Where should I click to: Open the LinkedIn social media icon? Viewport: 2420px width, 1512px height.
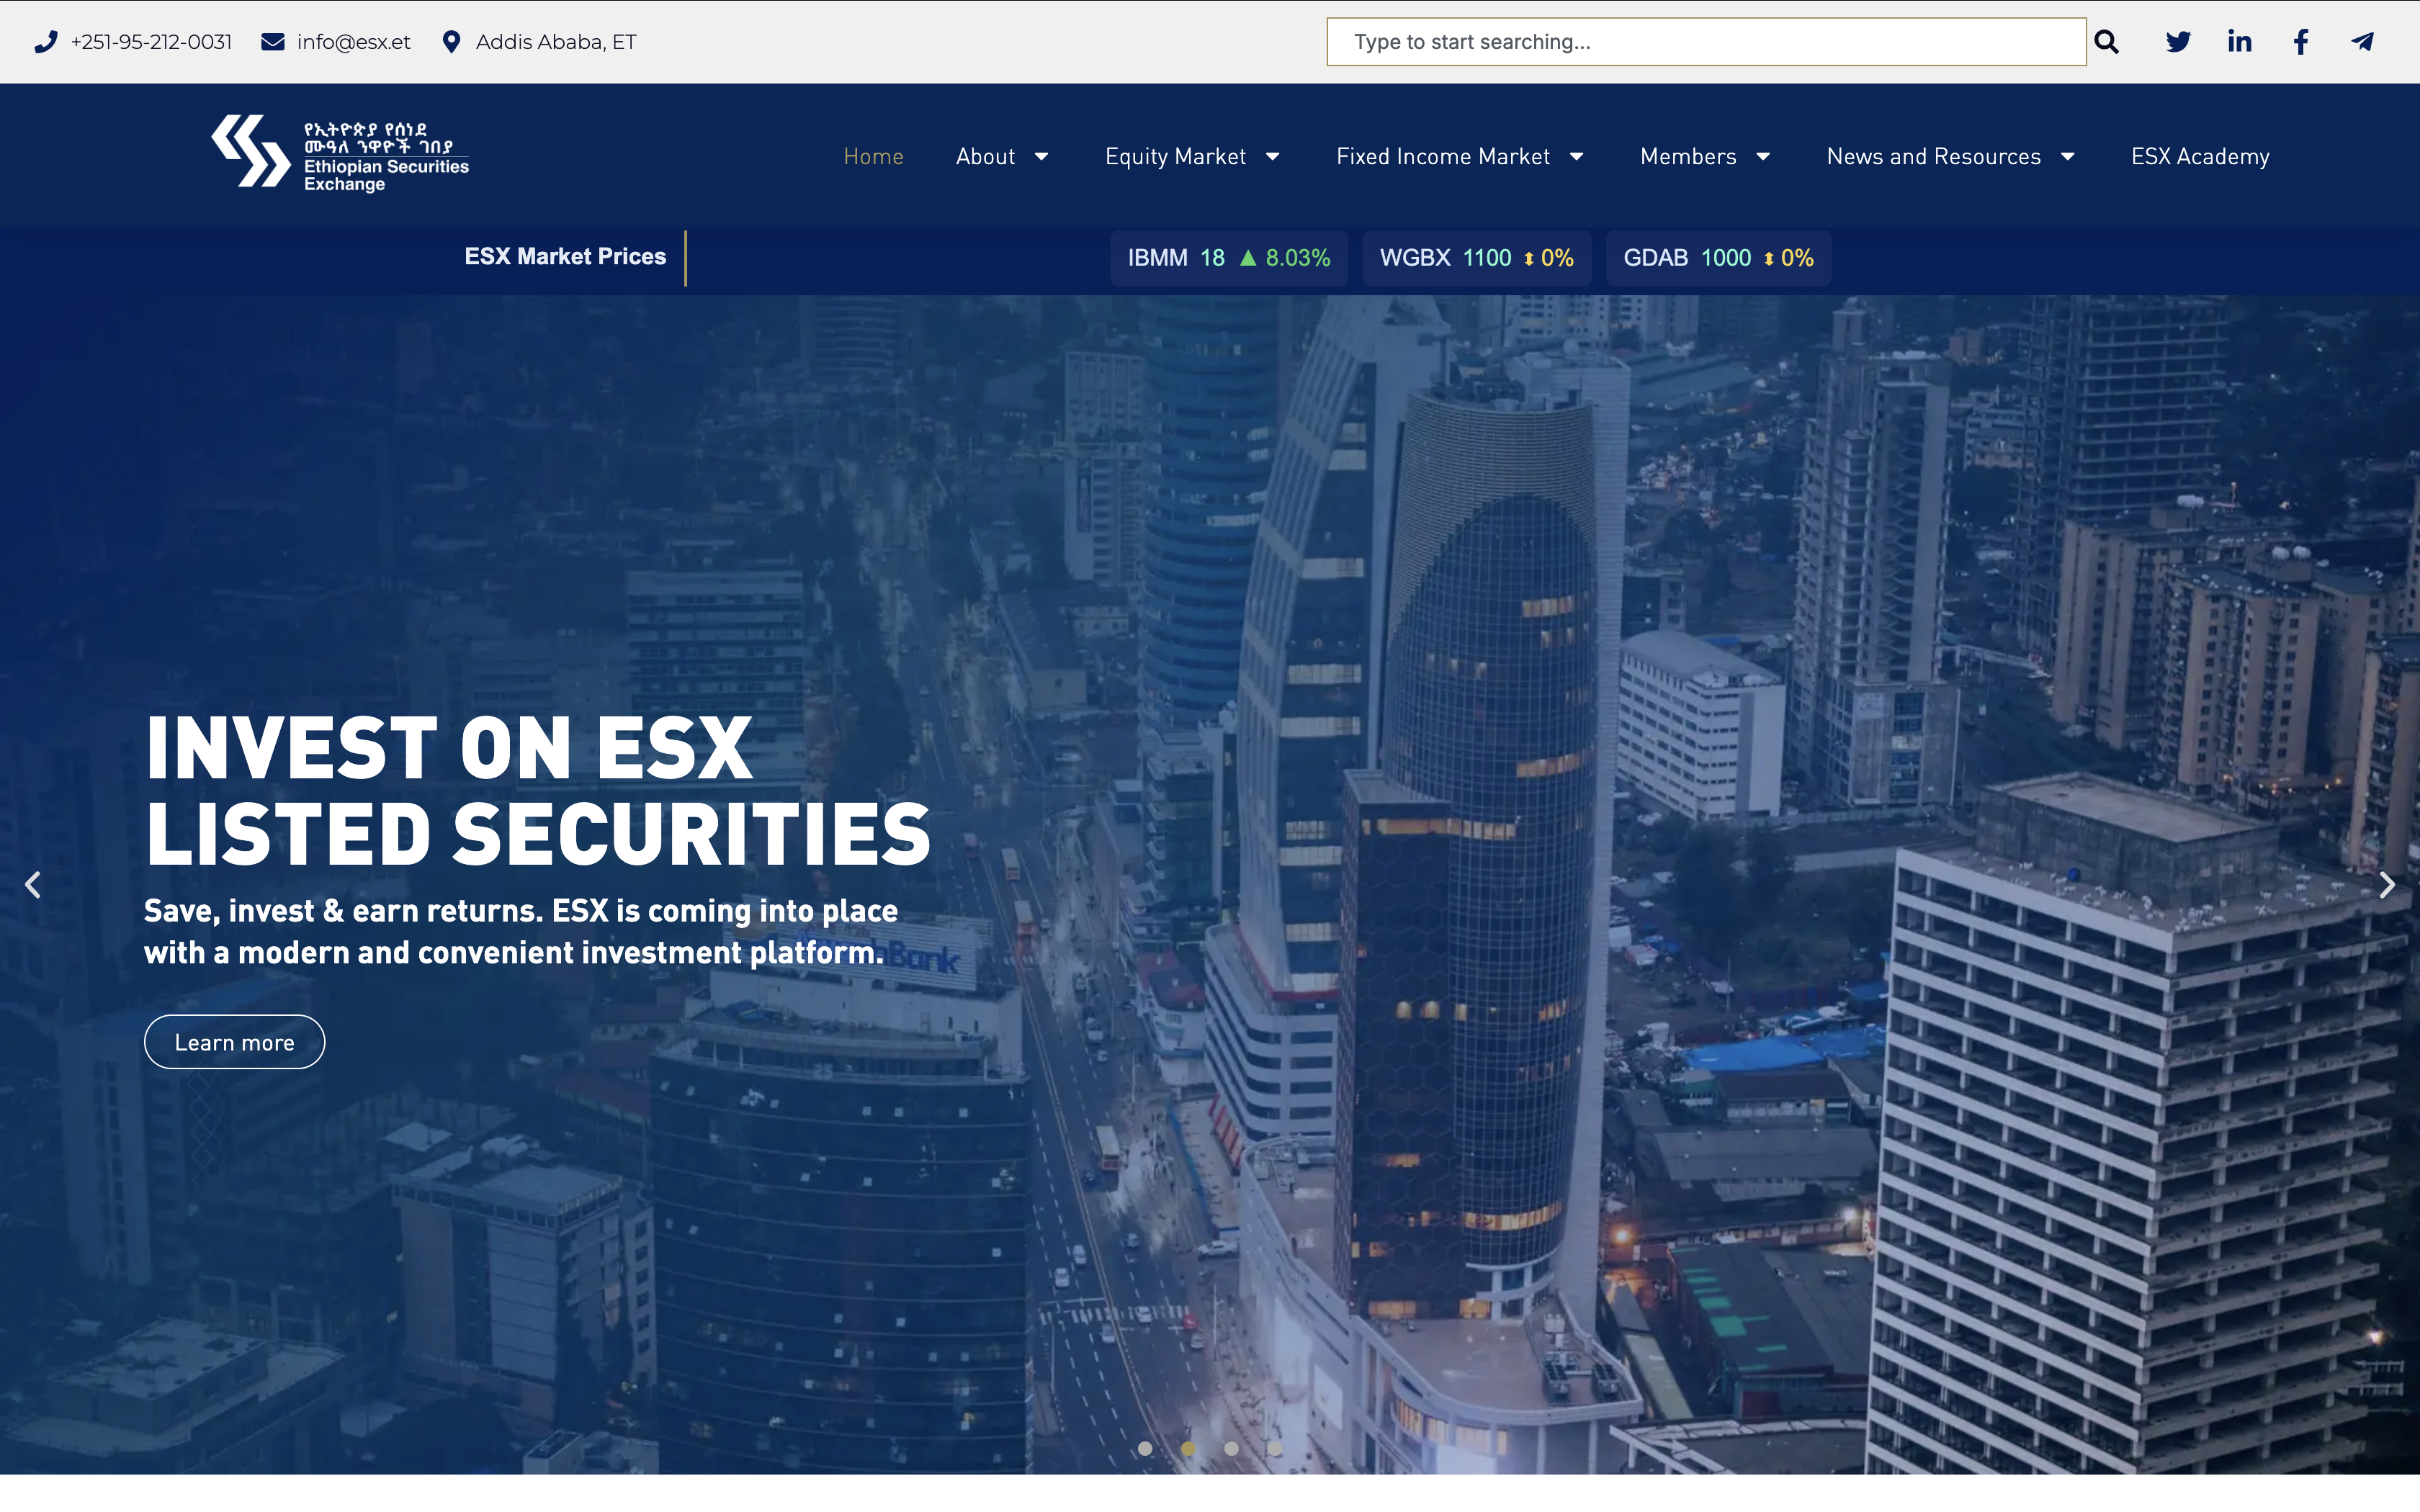pyautogui.click(x=2239, y=41)
